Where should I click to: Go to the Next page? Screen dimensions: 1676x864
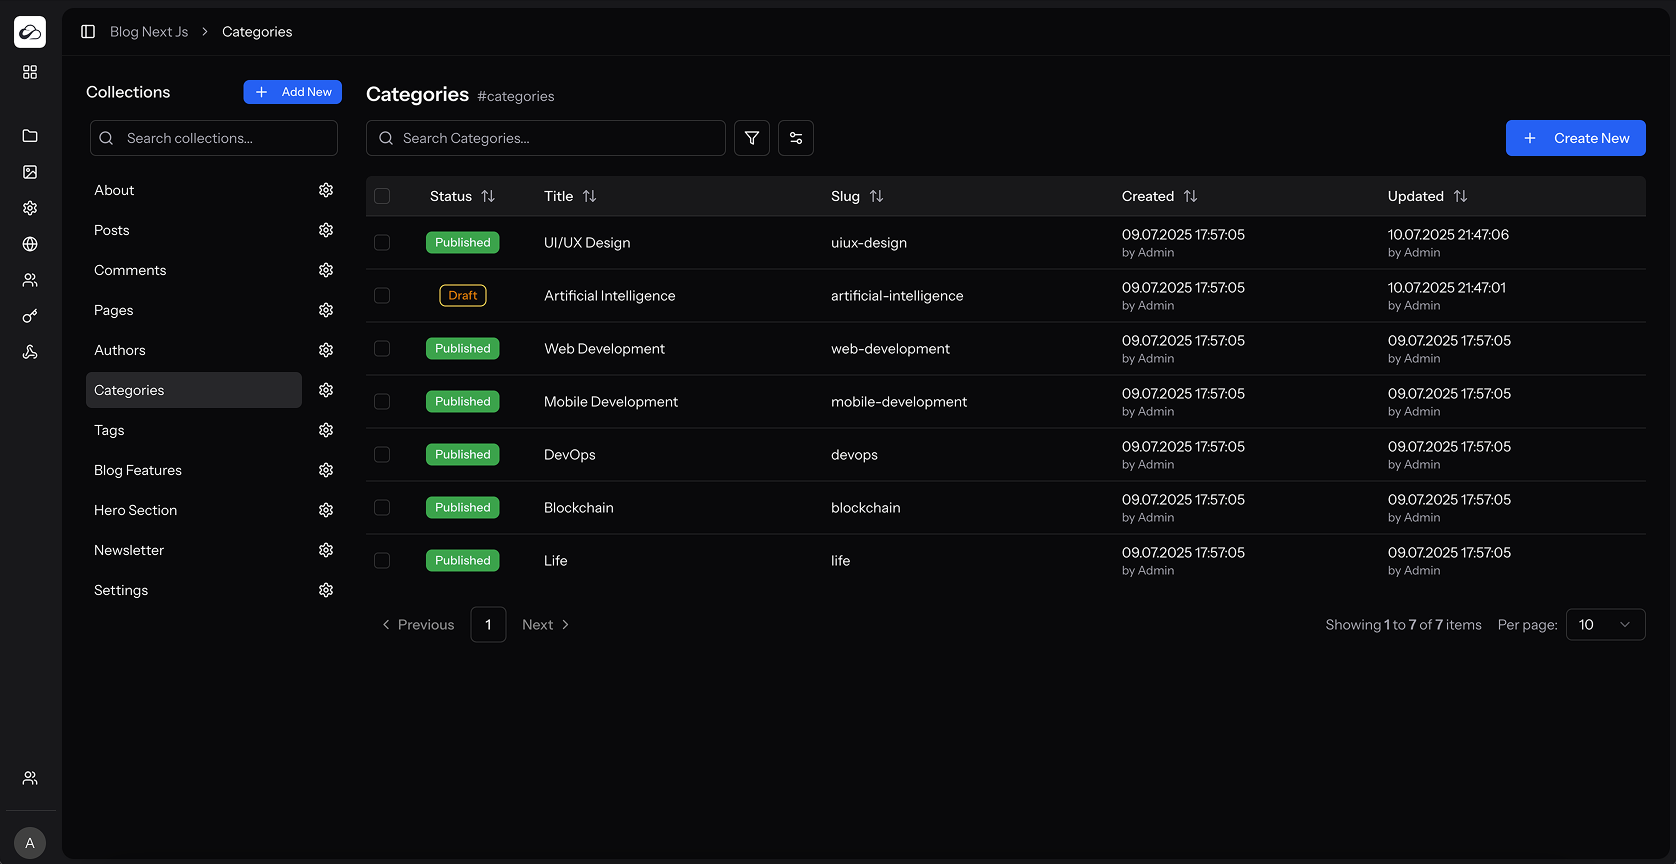tap(546, 624)
